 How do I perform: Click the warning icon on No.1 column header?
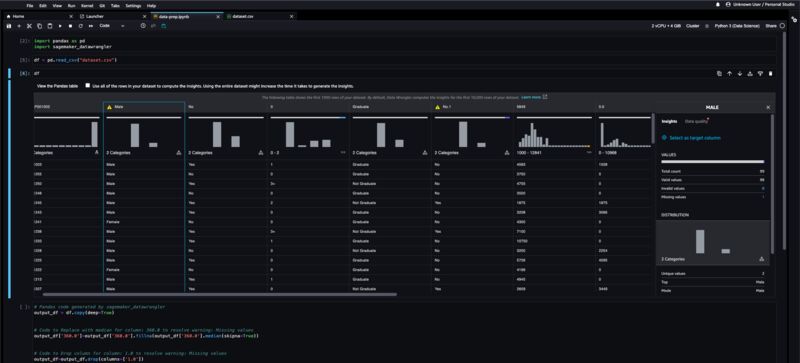pyautogui.click(x=437, y=107)
